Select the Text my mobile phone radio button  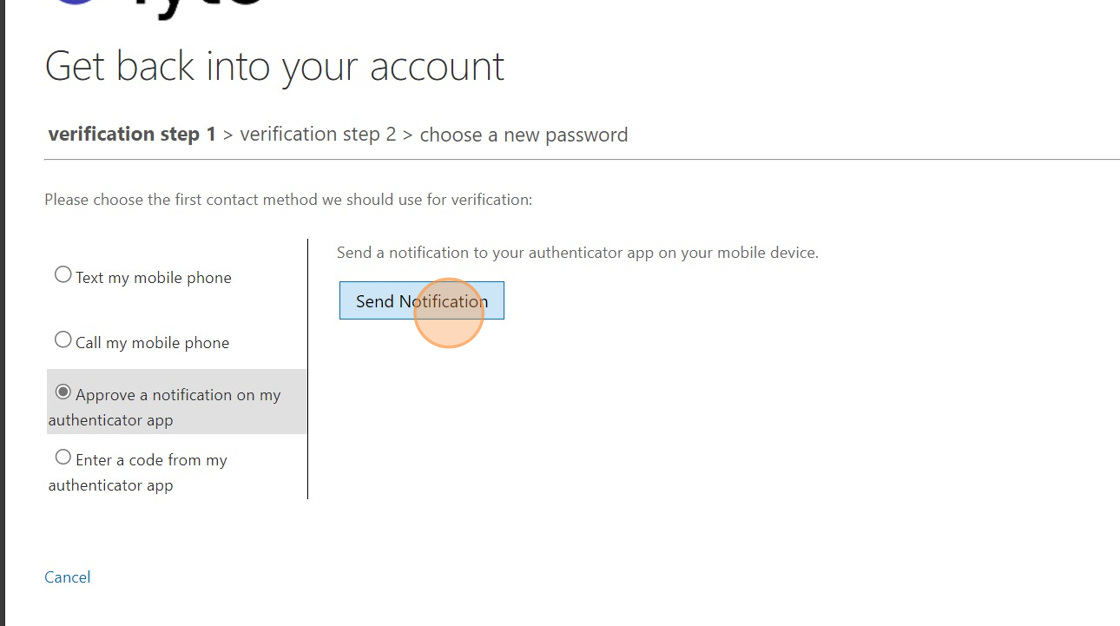pyautogui.click(x=63, y=275)
